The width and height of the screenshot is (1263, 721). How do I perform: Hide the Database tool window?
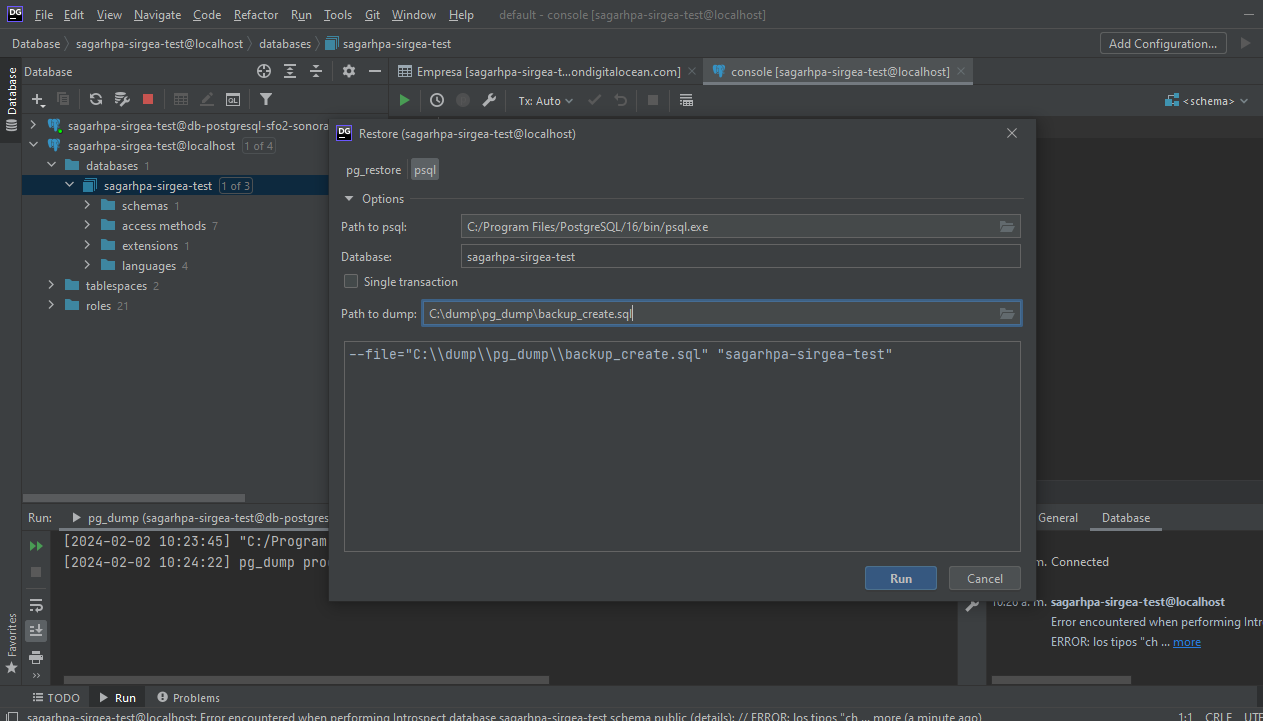[375, 71]
